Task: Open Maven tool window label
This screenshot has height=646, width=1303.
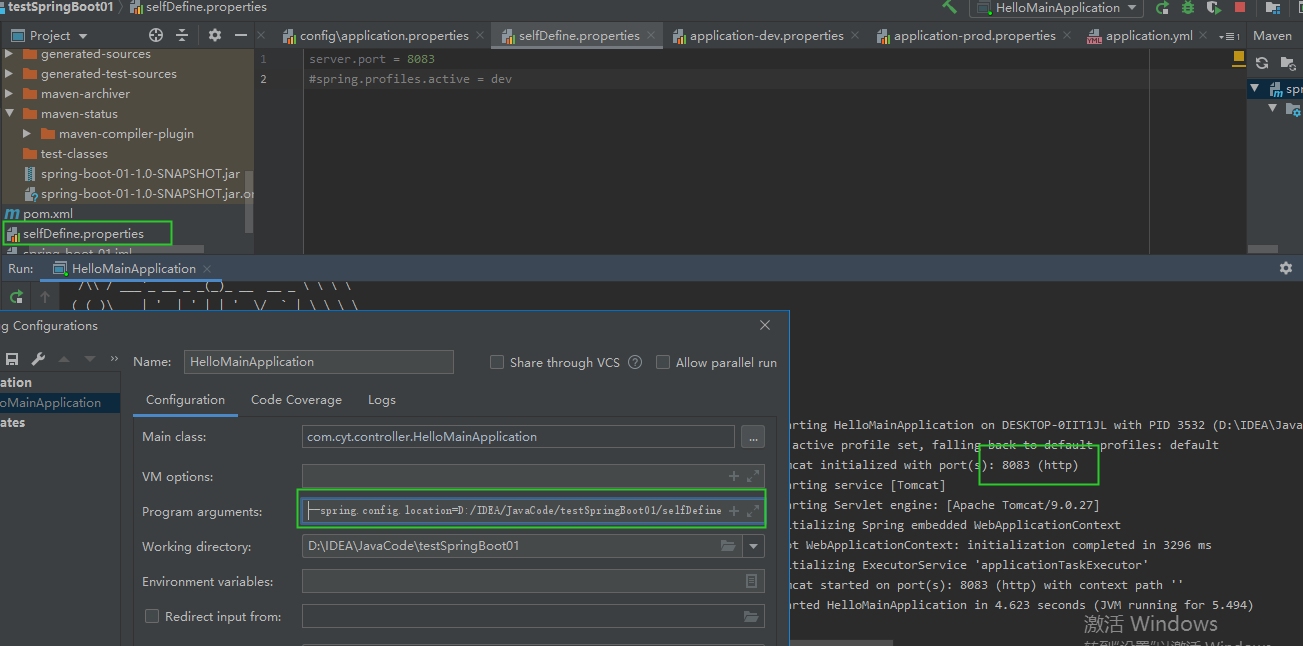Action: click(1272, 35)
